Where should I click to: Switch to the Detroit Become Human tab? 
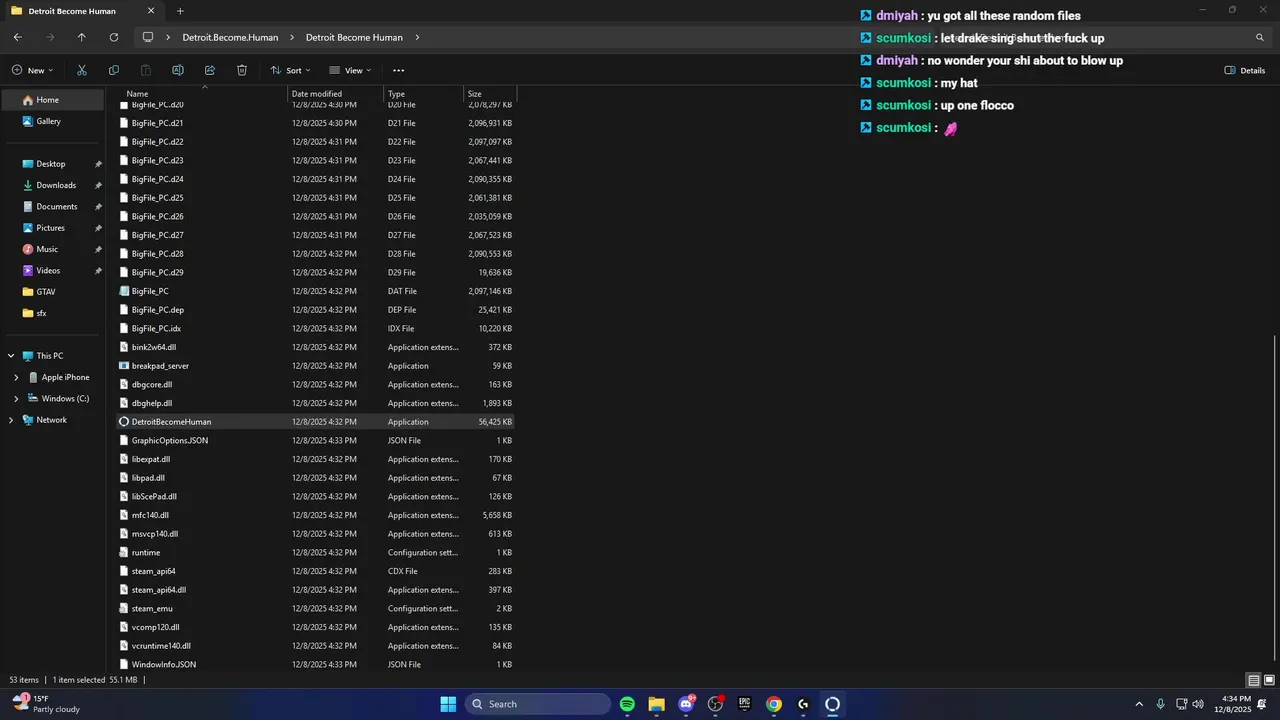[82, 11]
